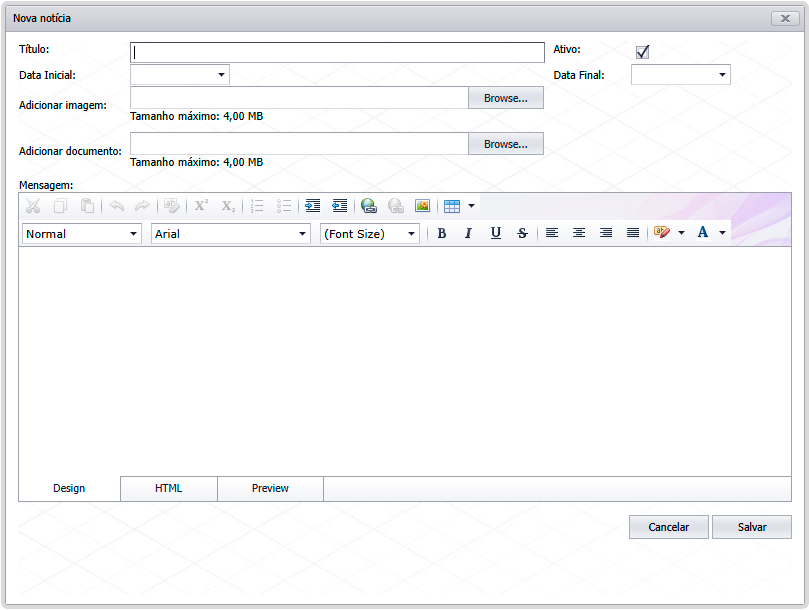Uncheck the Ativo checkbox
Viewport: 809px width, 610px height.
(642, 52)
